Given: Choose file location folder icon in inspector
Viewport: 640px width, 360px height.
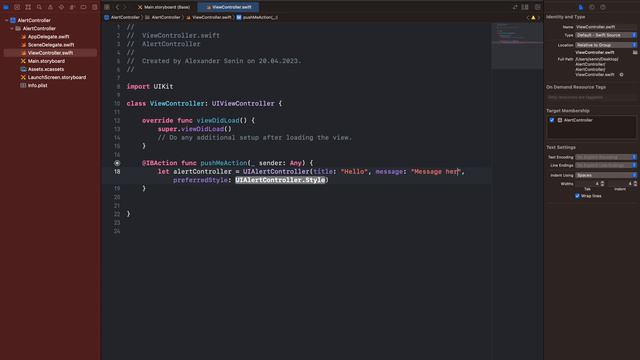Looking at the screenshot, I should click(635, 52).
